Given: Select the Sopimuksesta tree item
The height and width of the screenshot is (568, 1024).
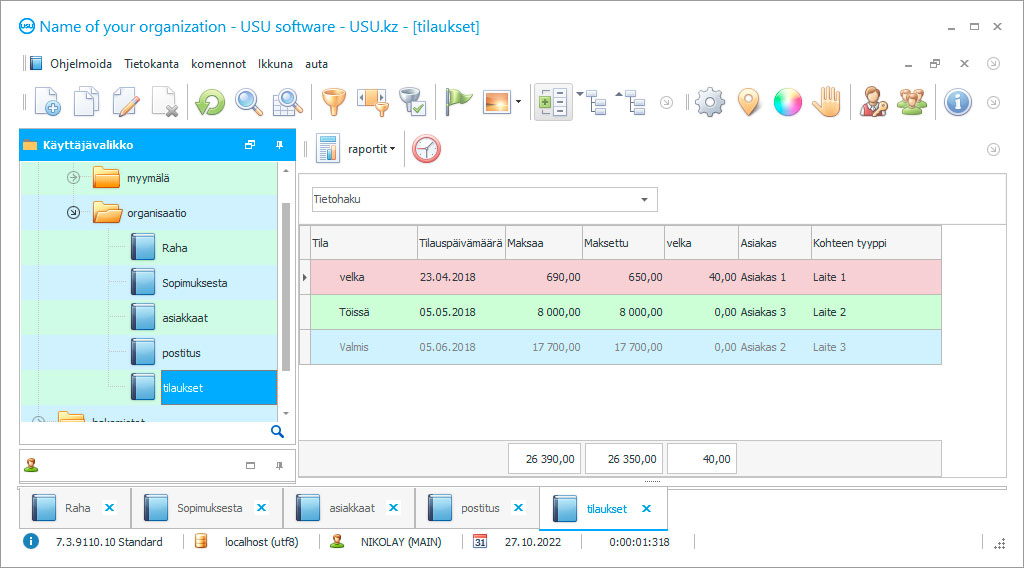Looking at the screenshot, I should [194, 283].
